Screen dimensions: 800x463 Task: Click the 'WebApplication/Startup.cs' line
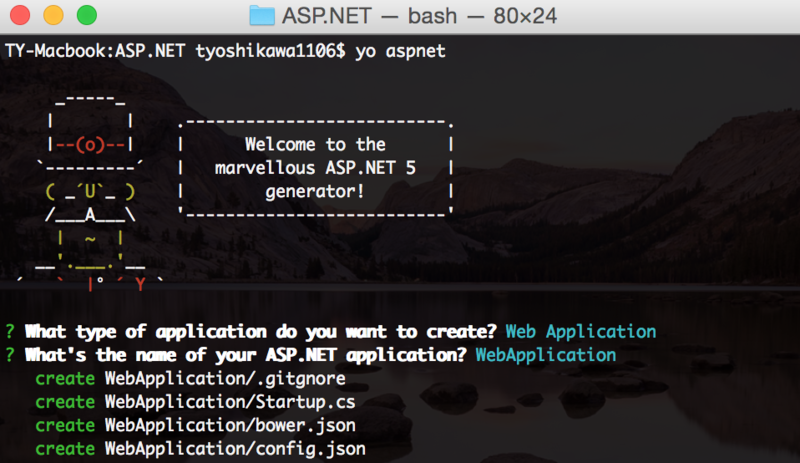(230, 402)
